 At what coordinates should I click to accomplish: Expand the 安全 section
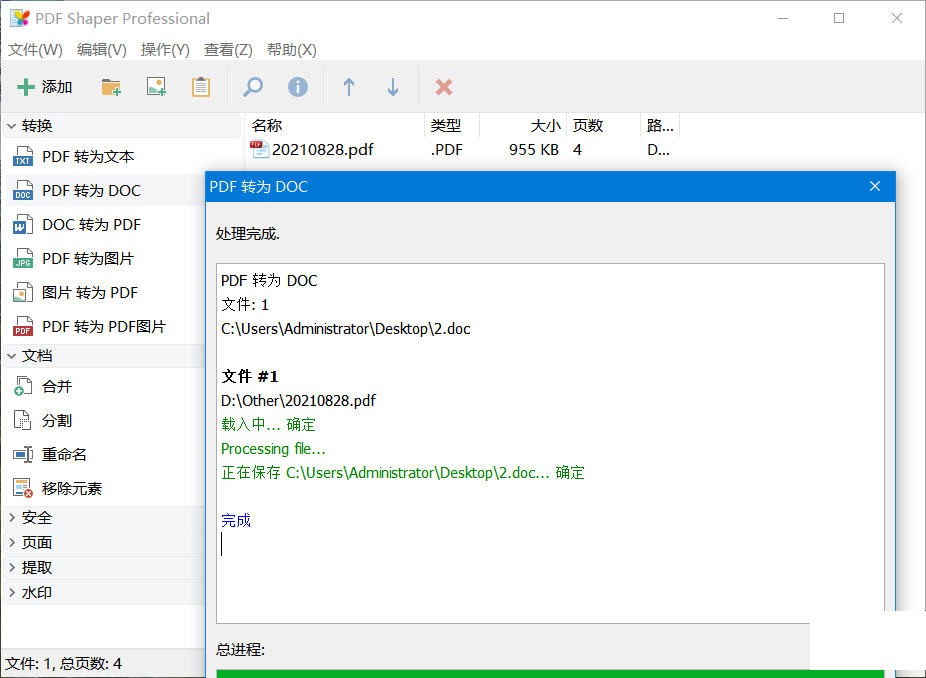pyautogui.click(x=11, y=518)
